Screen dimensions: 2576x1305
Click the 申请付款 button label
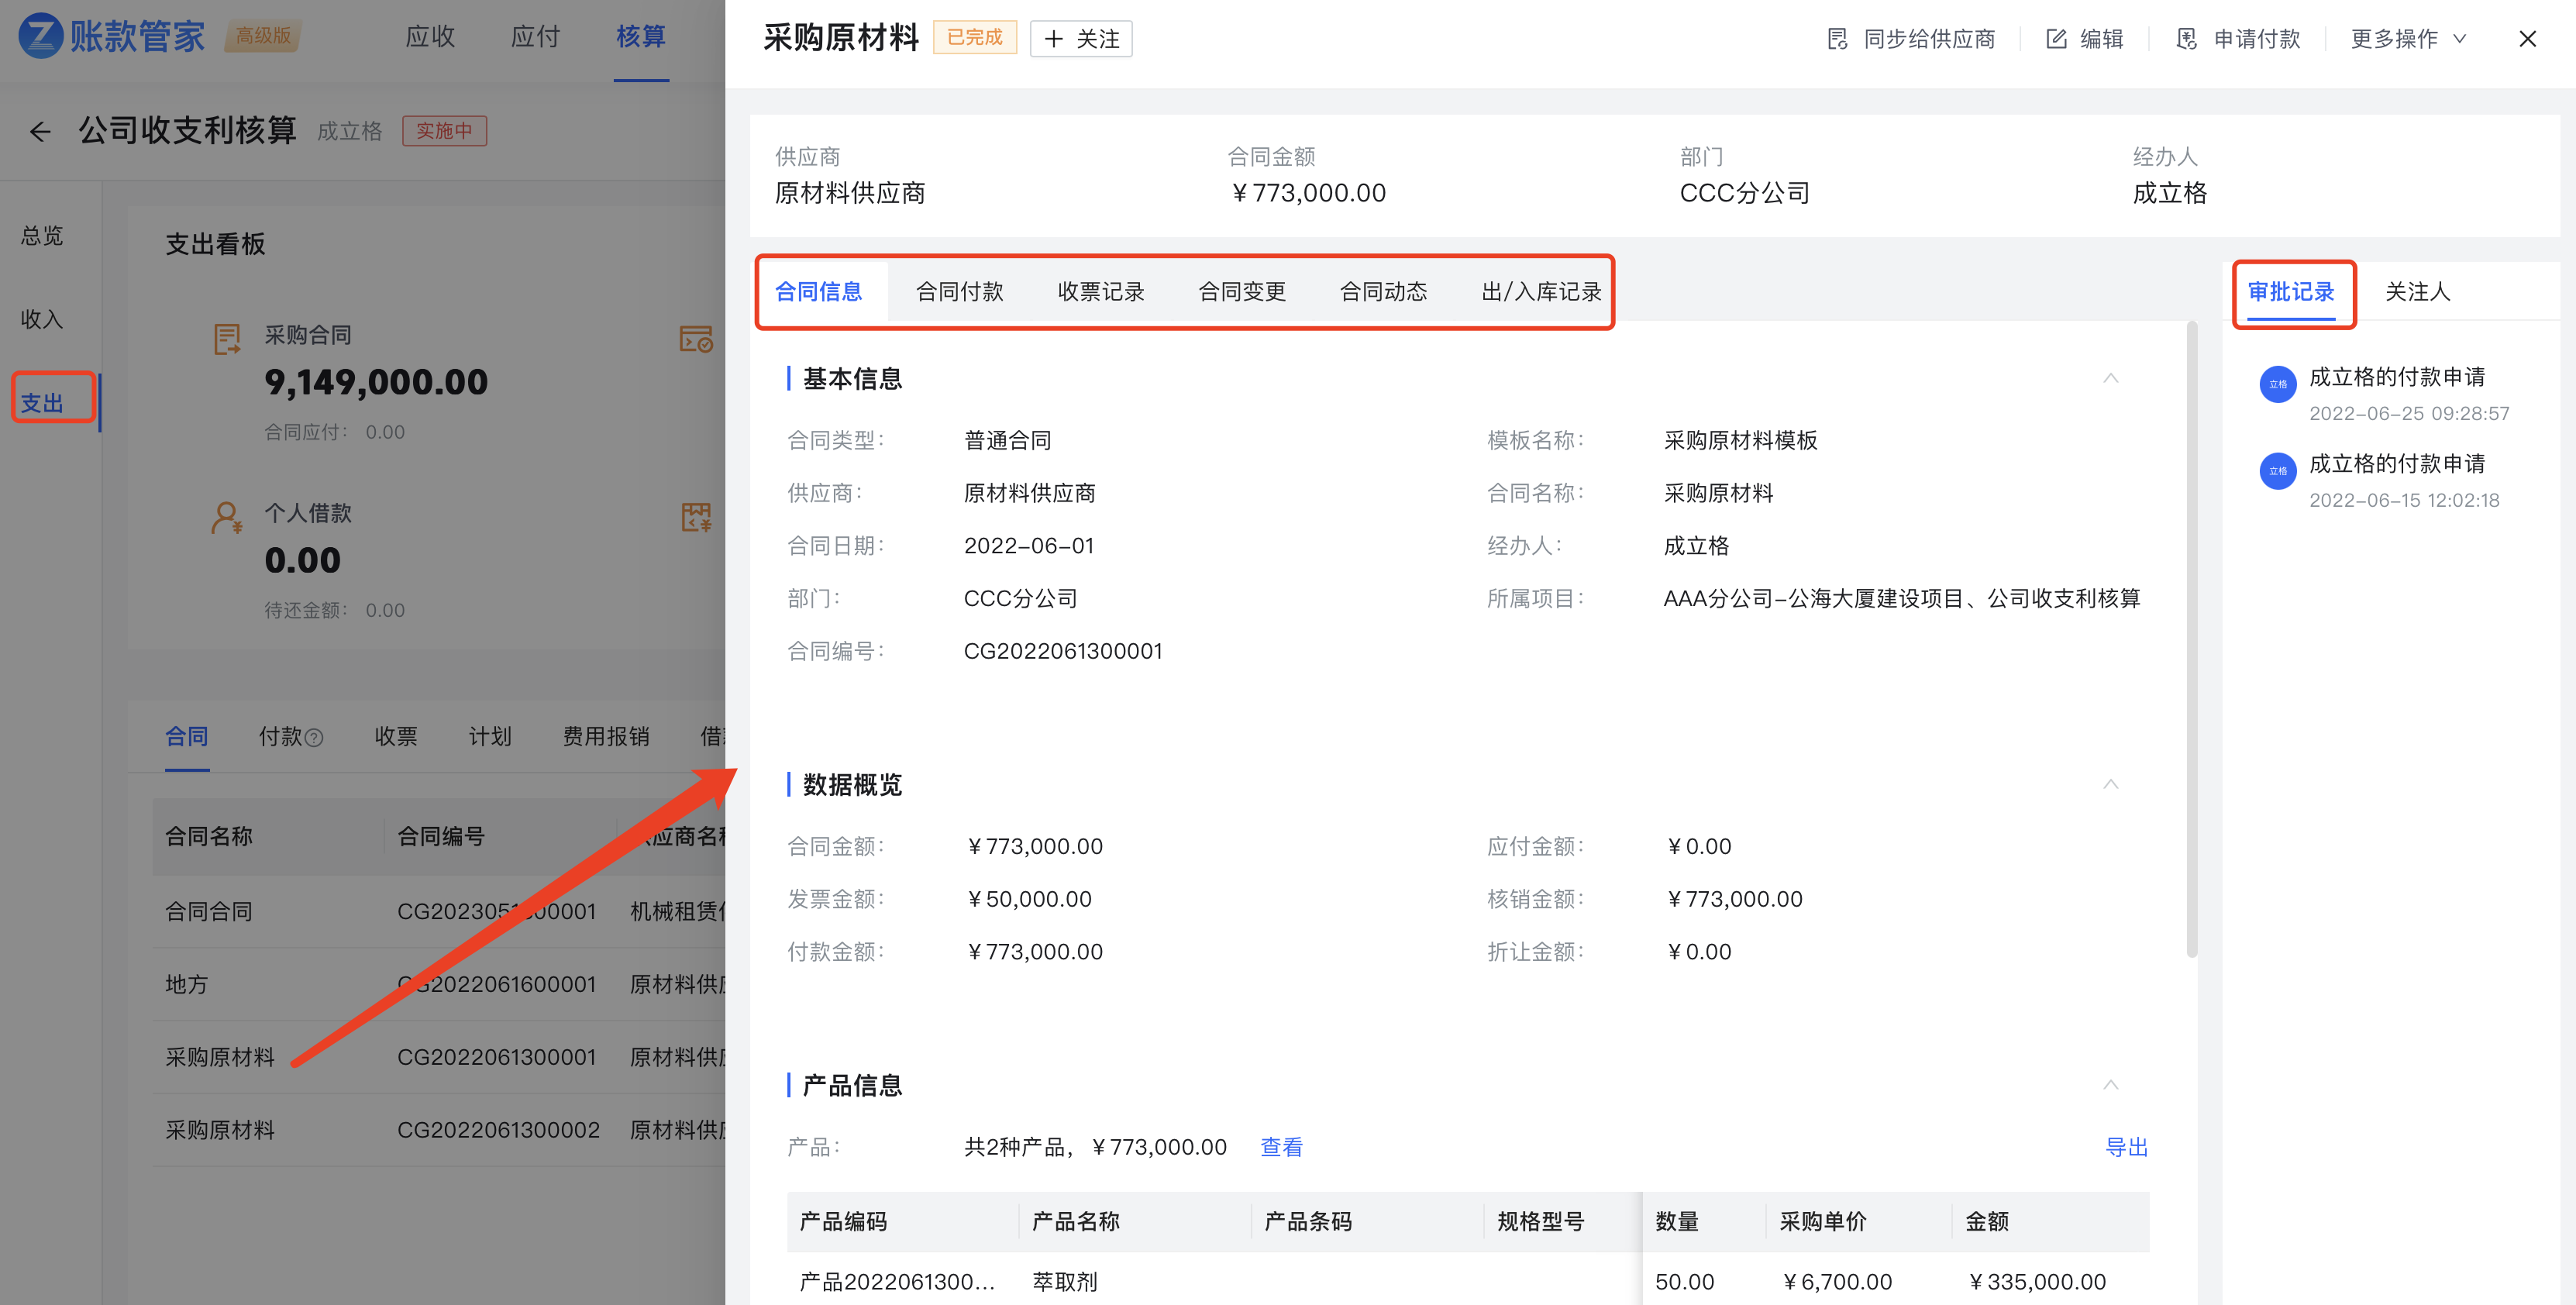coord(2257,39)
